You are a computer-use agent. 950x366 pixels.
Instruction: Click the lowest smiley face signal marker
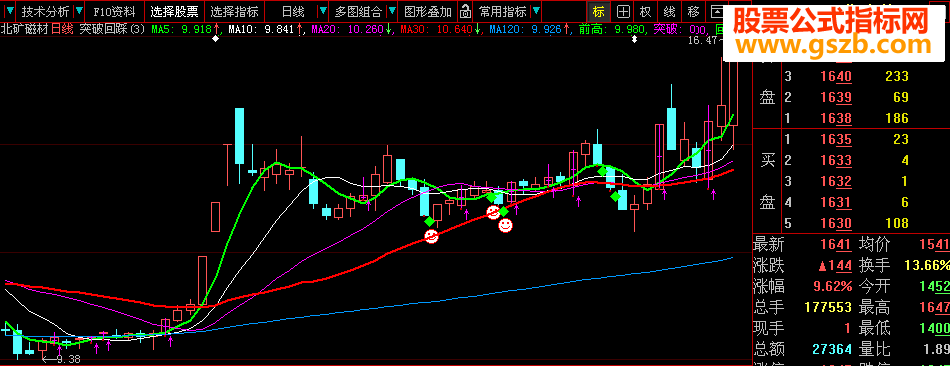click(431, 236)
